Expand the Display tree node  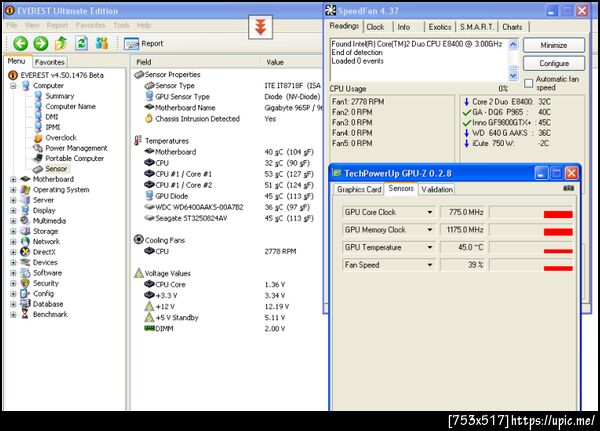click(x=13, y=211)
